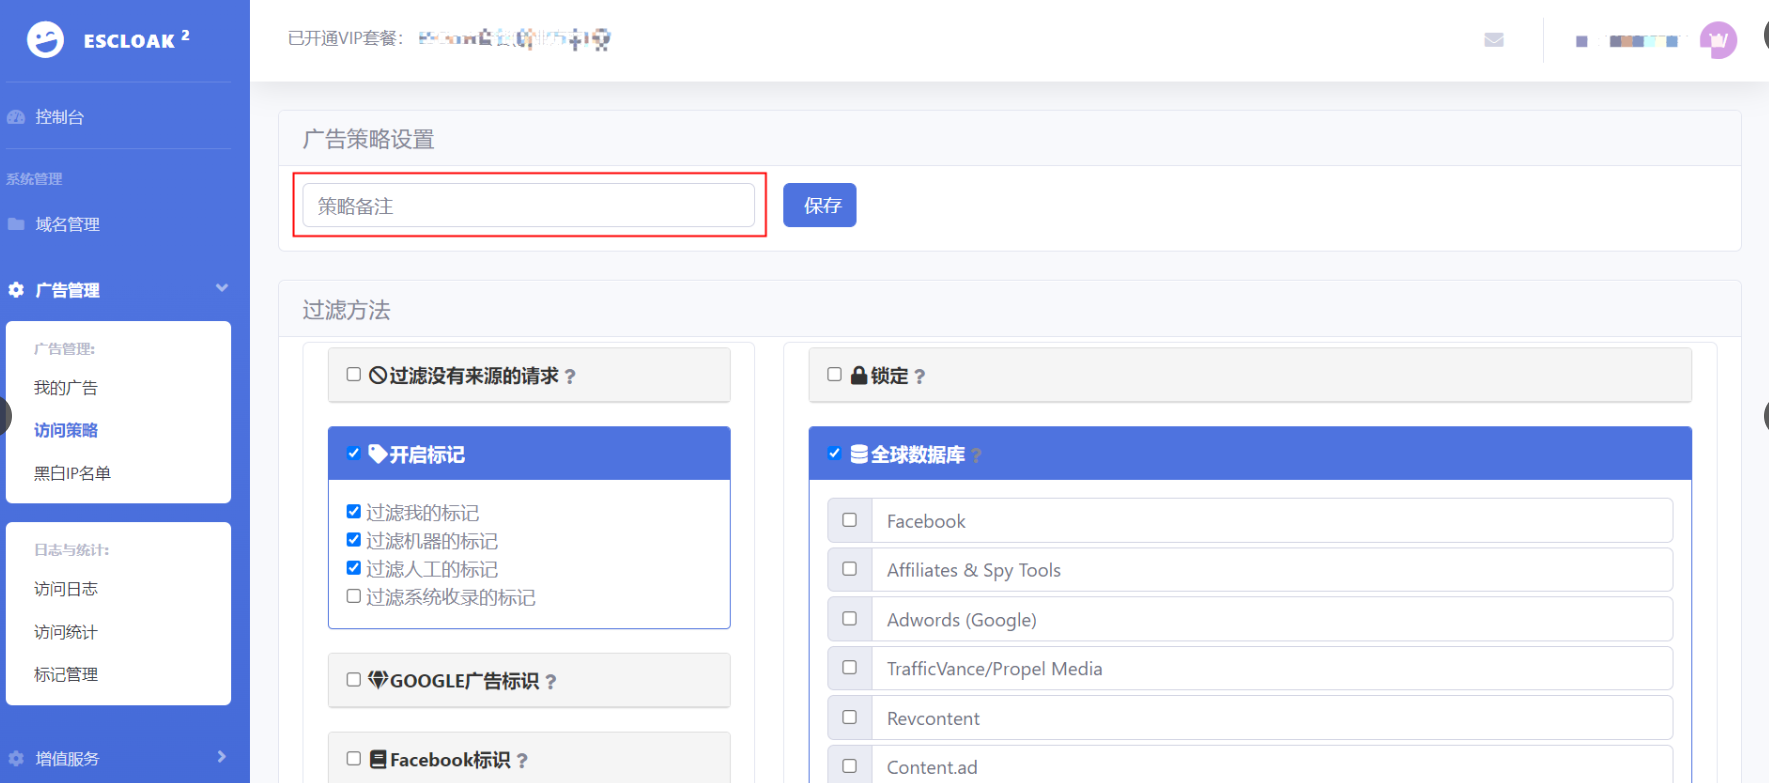Click the Facebook row label
This screenshot has width=1769, height=783.
[926, 521]
